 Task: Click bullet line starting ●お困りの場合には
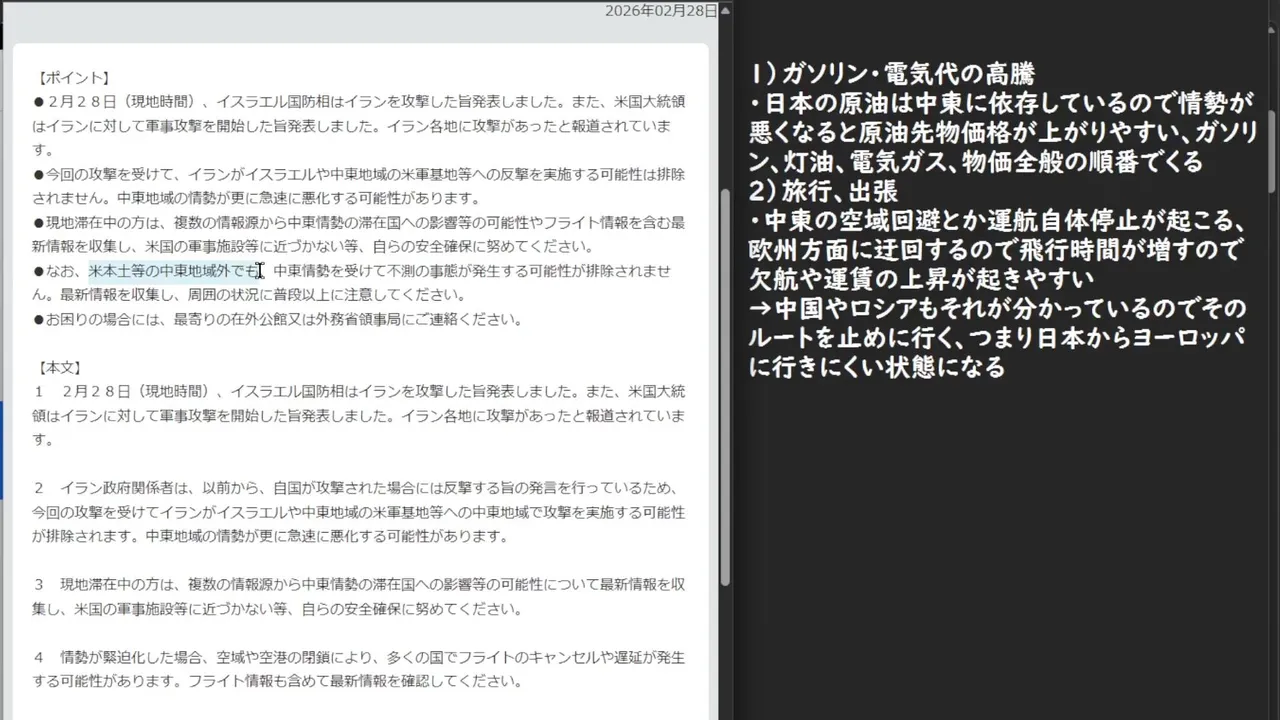277,320
